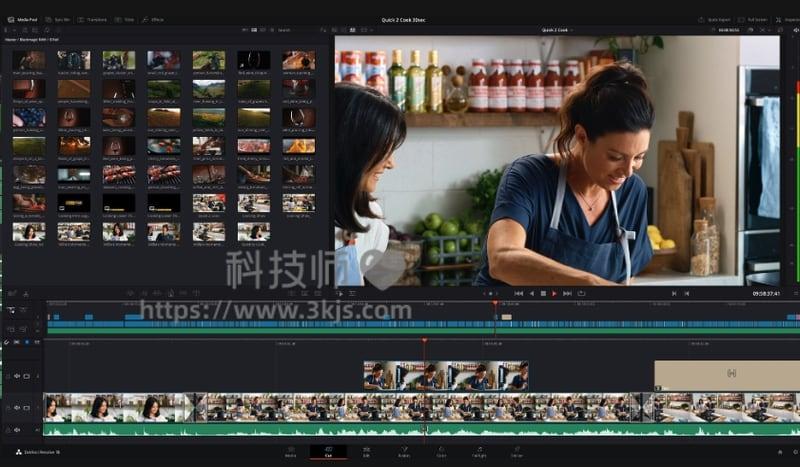800x467 pixels.
Task: Mute video track 2 speaker icon
Action: [x=17, y=408]
